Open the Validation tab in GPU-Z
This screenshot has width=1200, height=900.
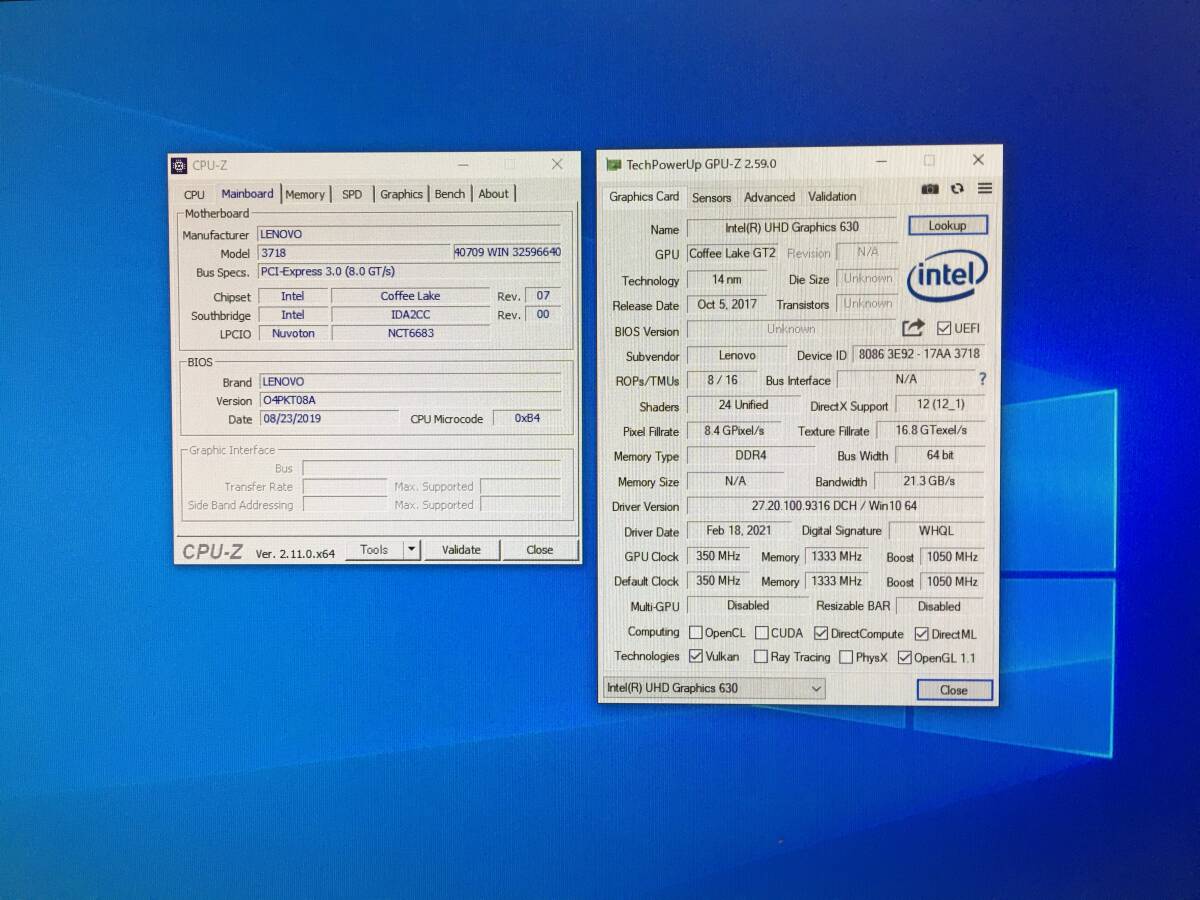[832, 196]
